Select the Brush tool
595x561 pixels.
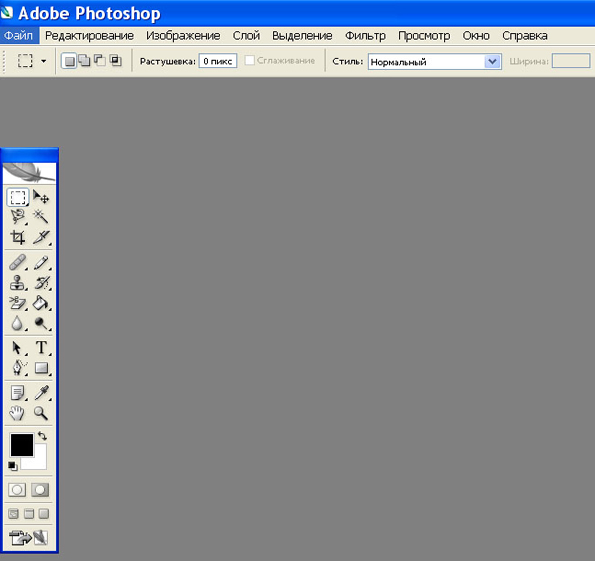(x=41, y=262)
